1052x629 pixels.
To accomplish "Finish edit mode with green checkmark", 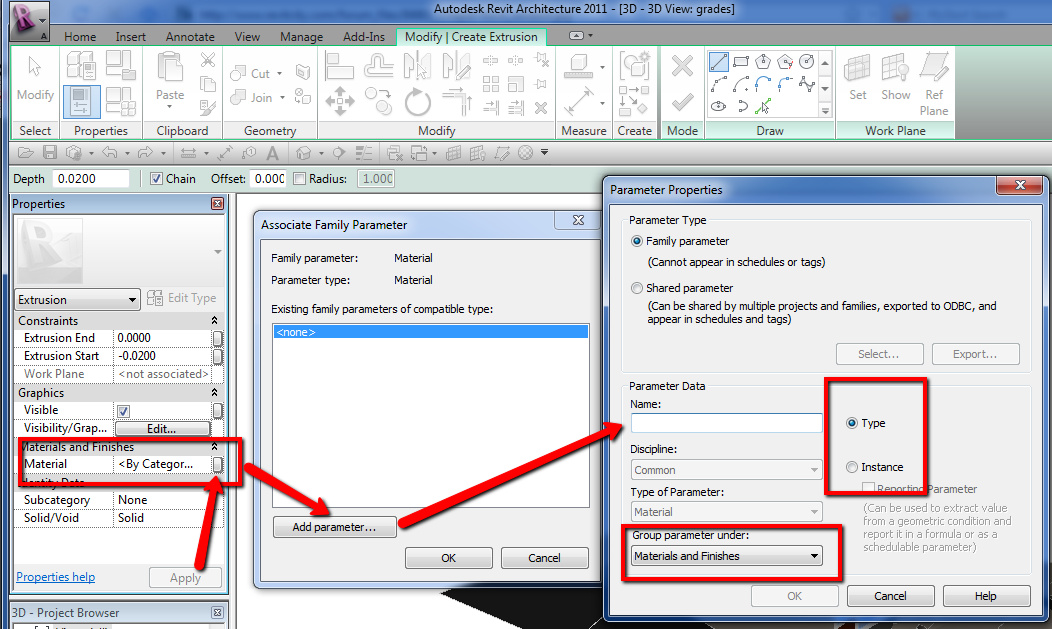I will click(x=682, y=103).
